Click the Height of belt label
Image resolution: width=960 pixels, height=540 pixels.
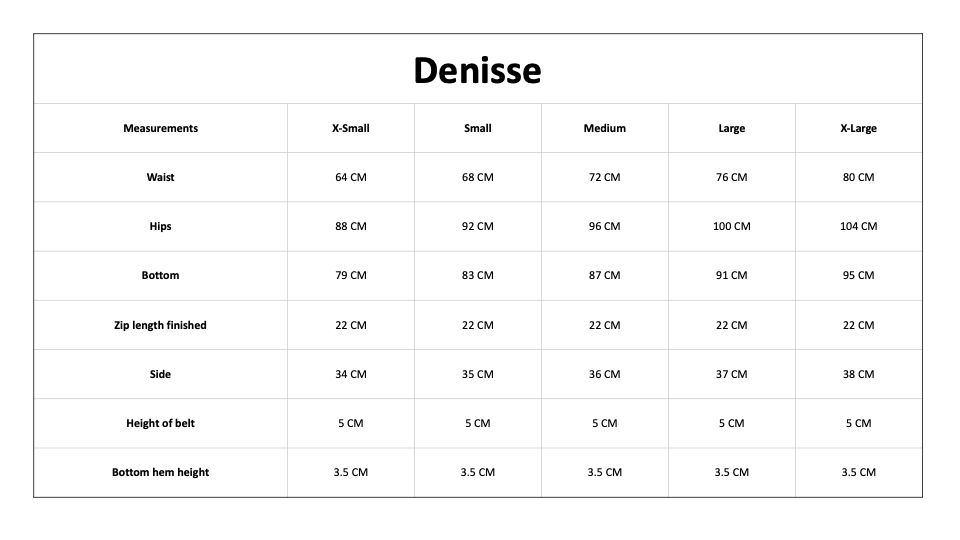tap(160, 423)
